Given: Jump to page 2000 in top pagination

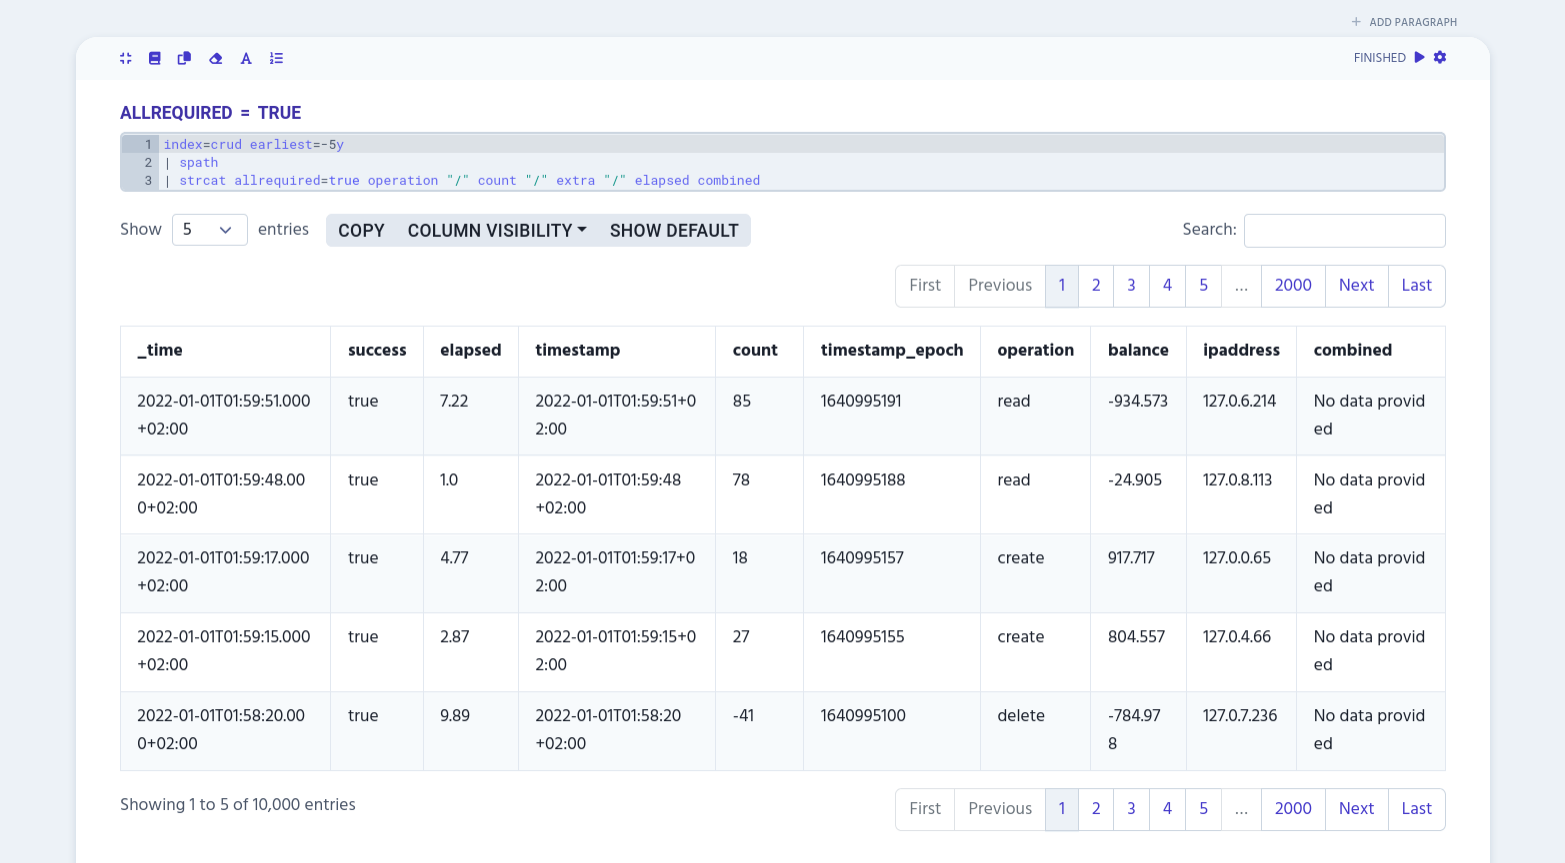Looking at the screenshot, I should [x=1293, y=286].
